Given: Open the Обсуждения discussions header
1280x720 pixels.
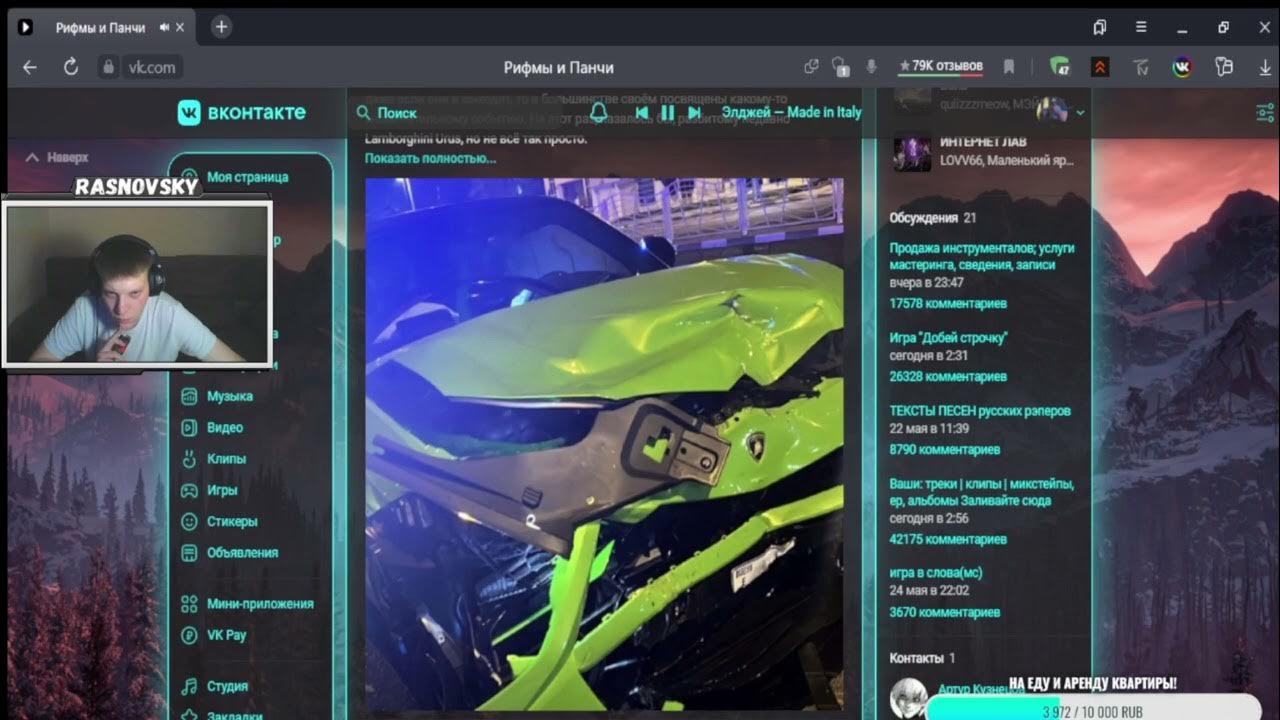Looking at the screenshot, I should coord(933,217).
